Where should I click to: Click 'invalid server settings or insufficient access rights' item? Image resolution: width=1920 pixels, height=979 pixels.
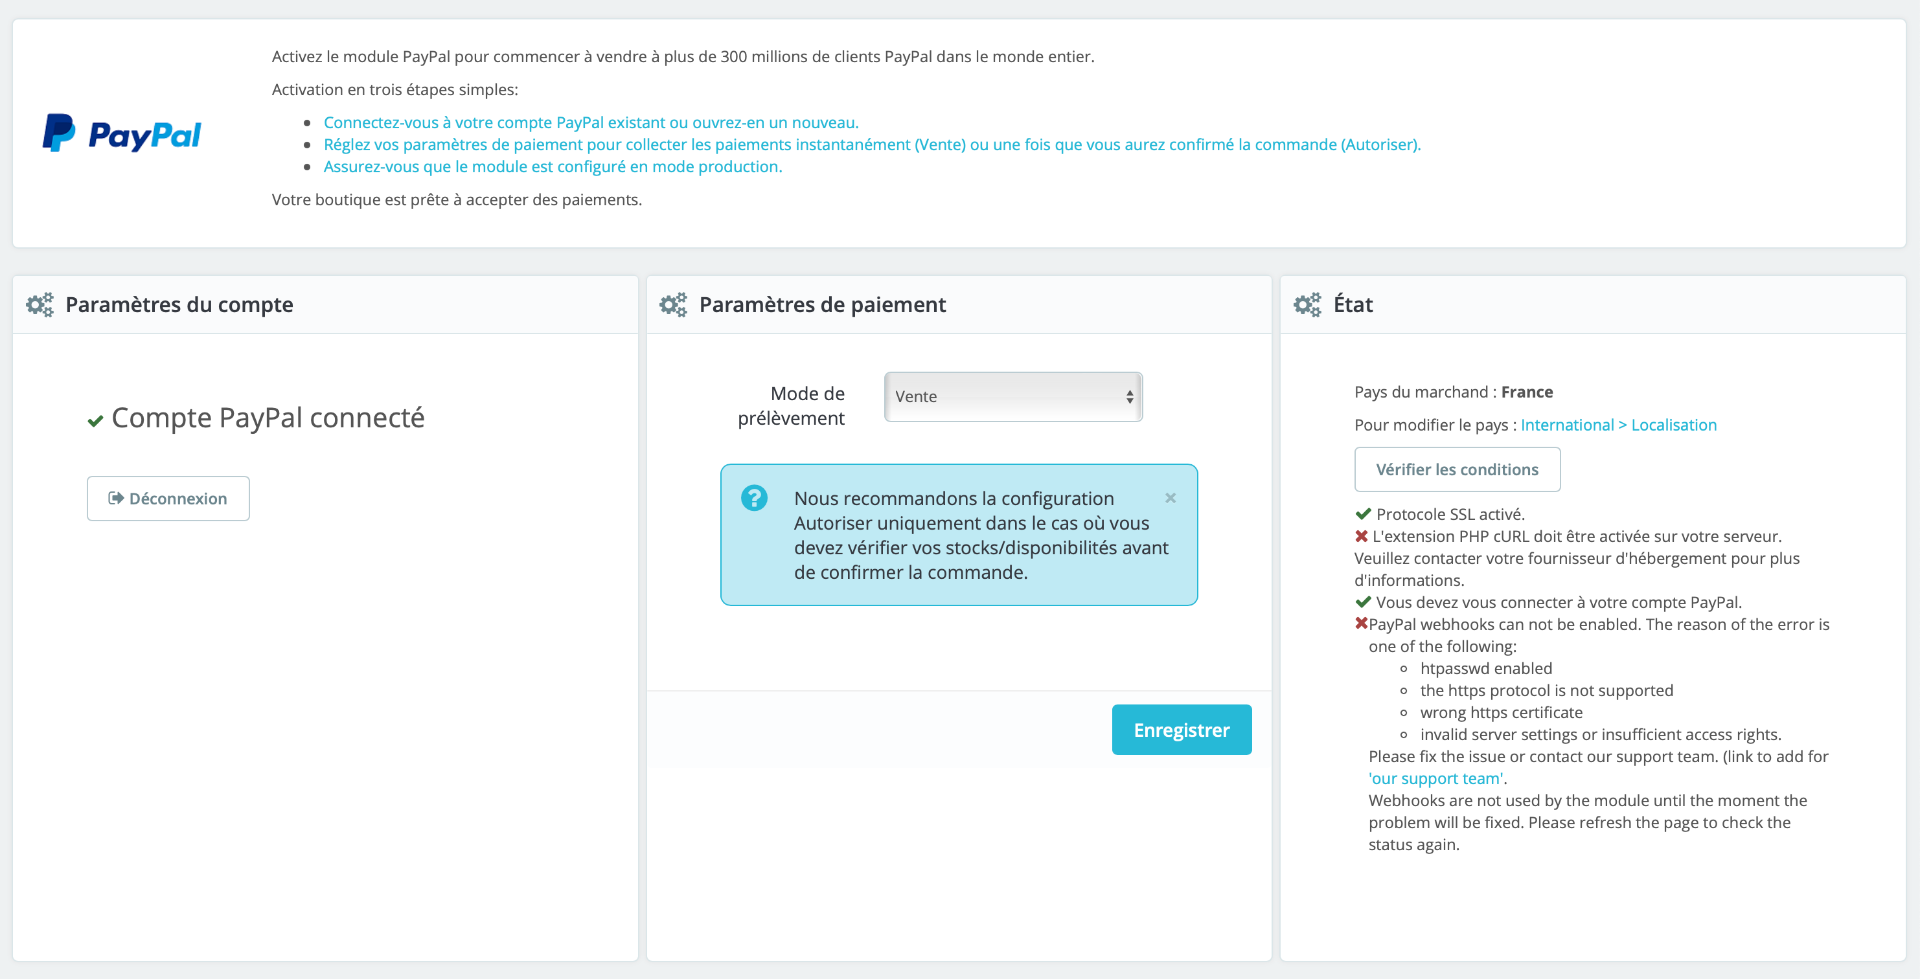tap(1601, 734)
